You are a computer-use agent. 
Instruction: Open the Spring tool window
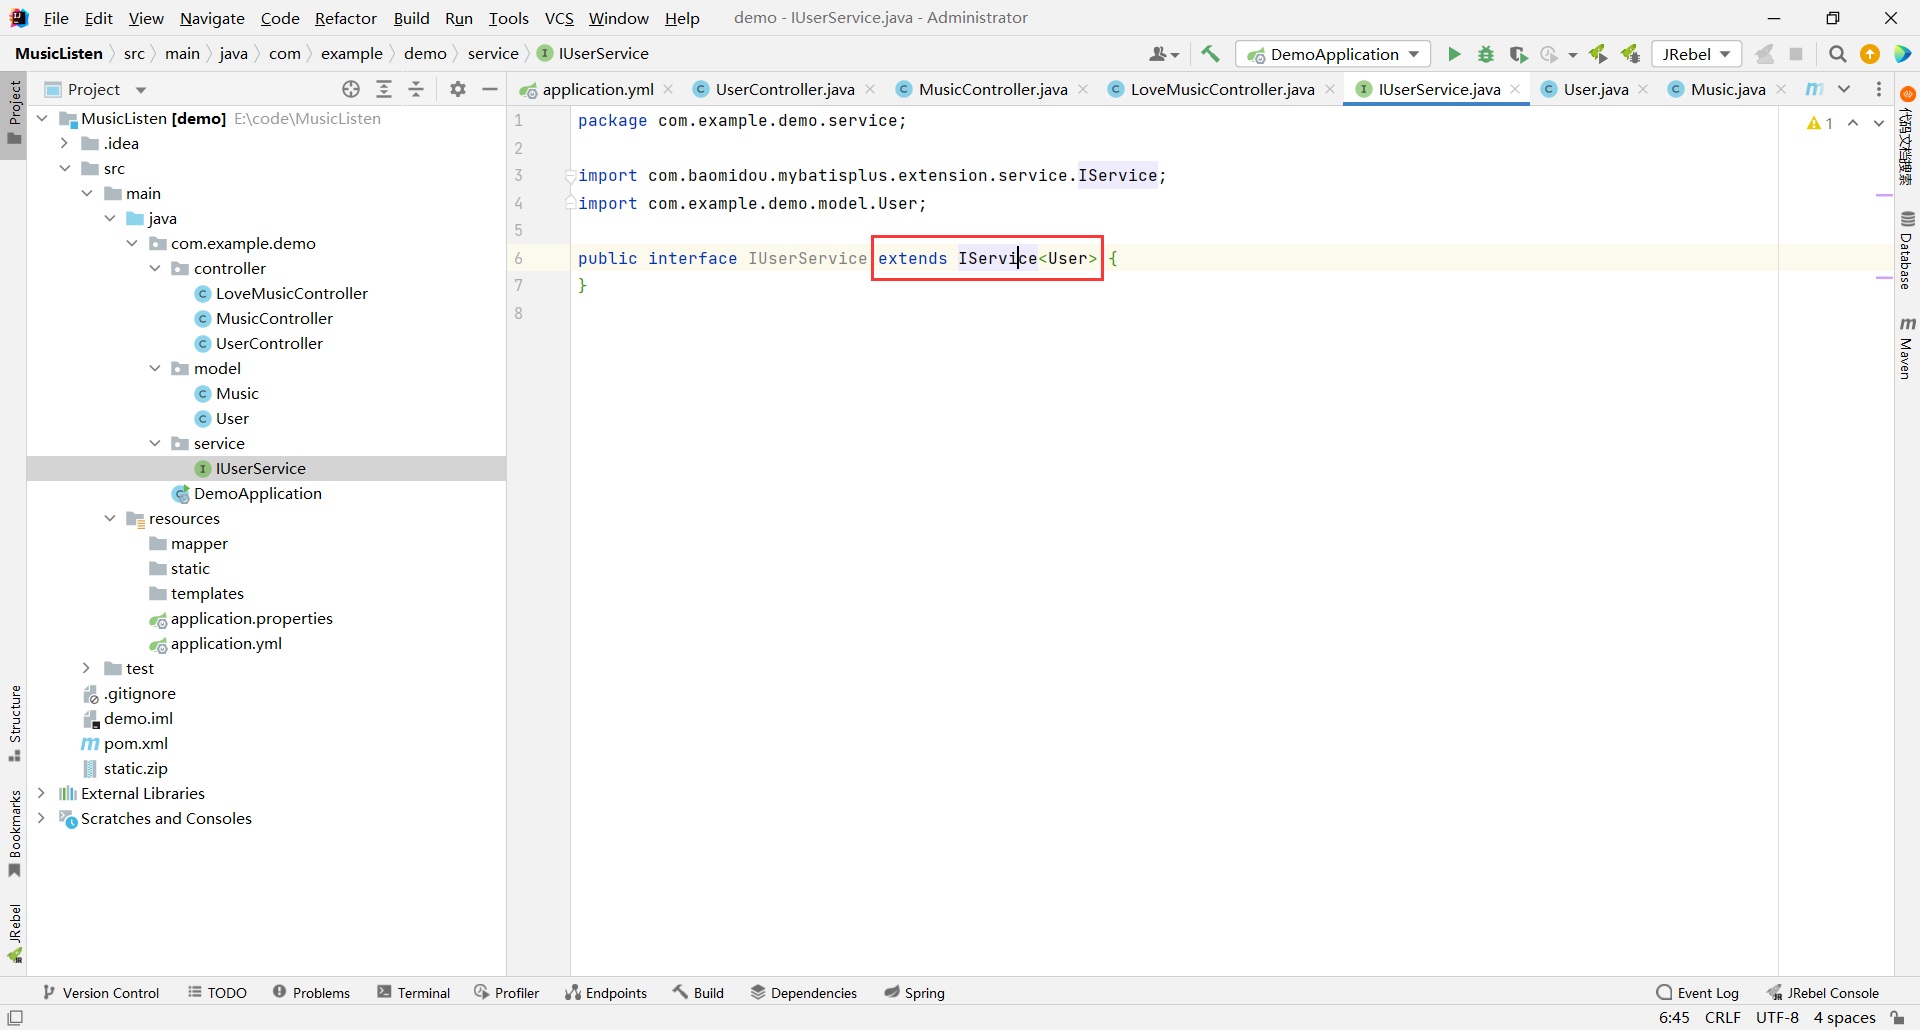[915, 993]
